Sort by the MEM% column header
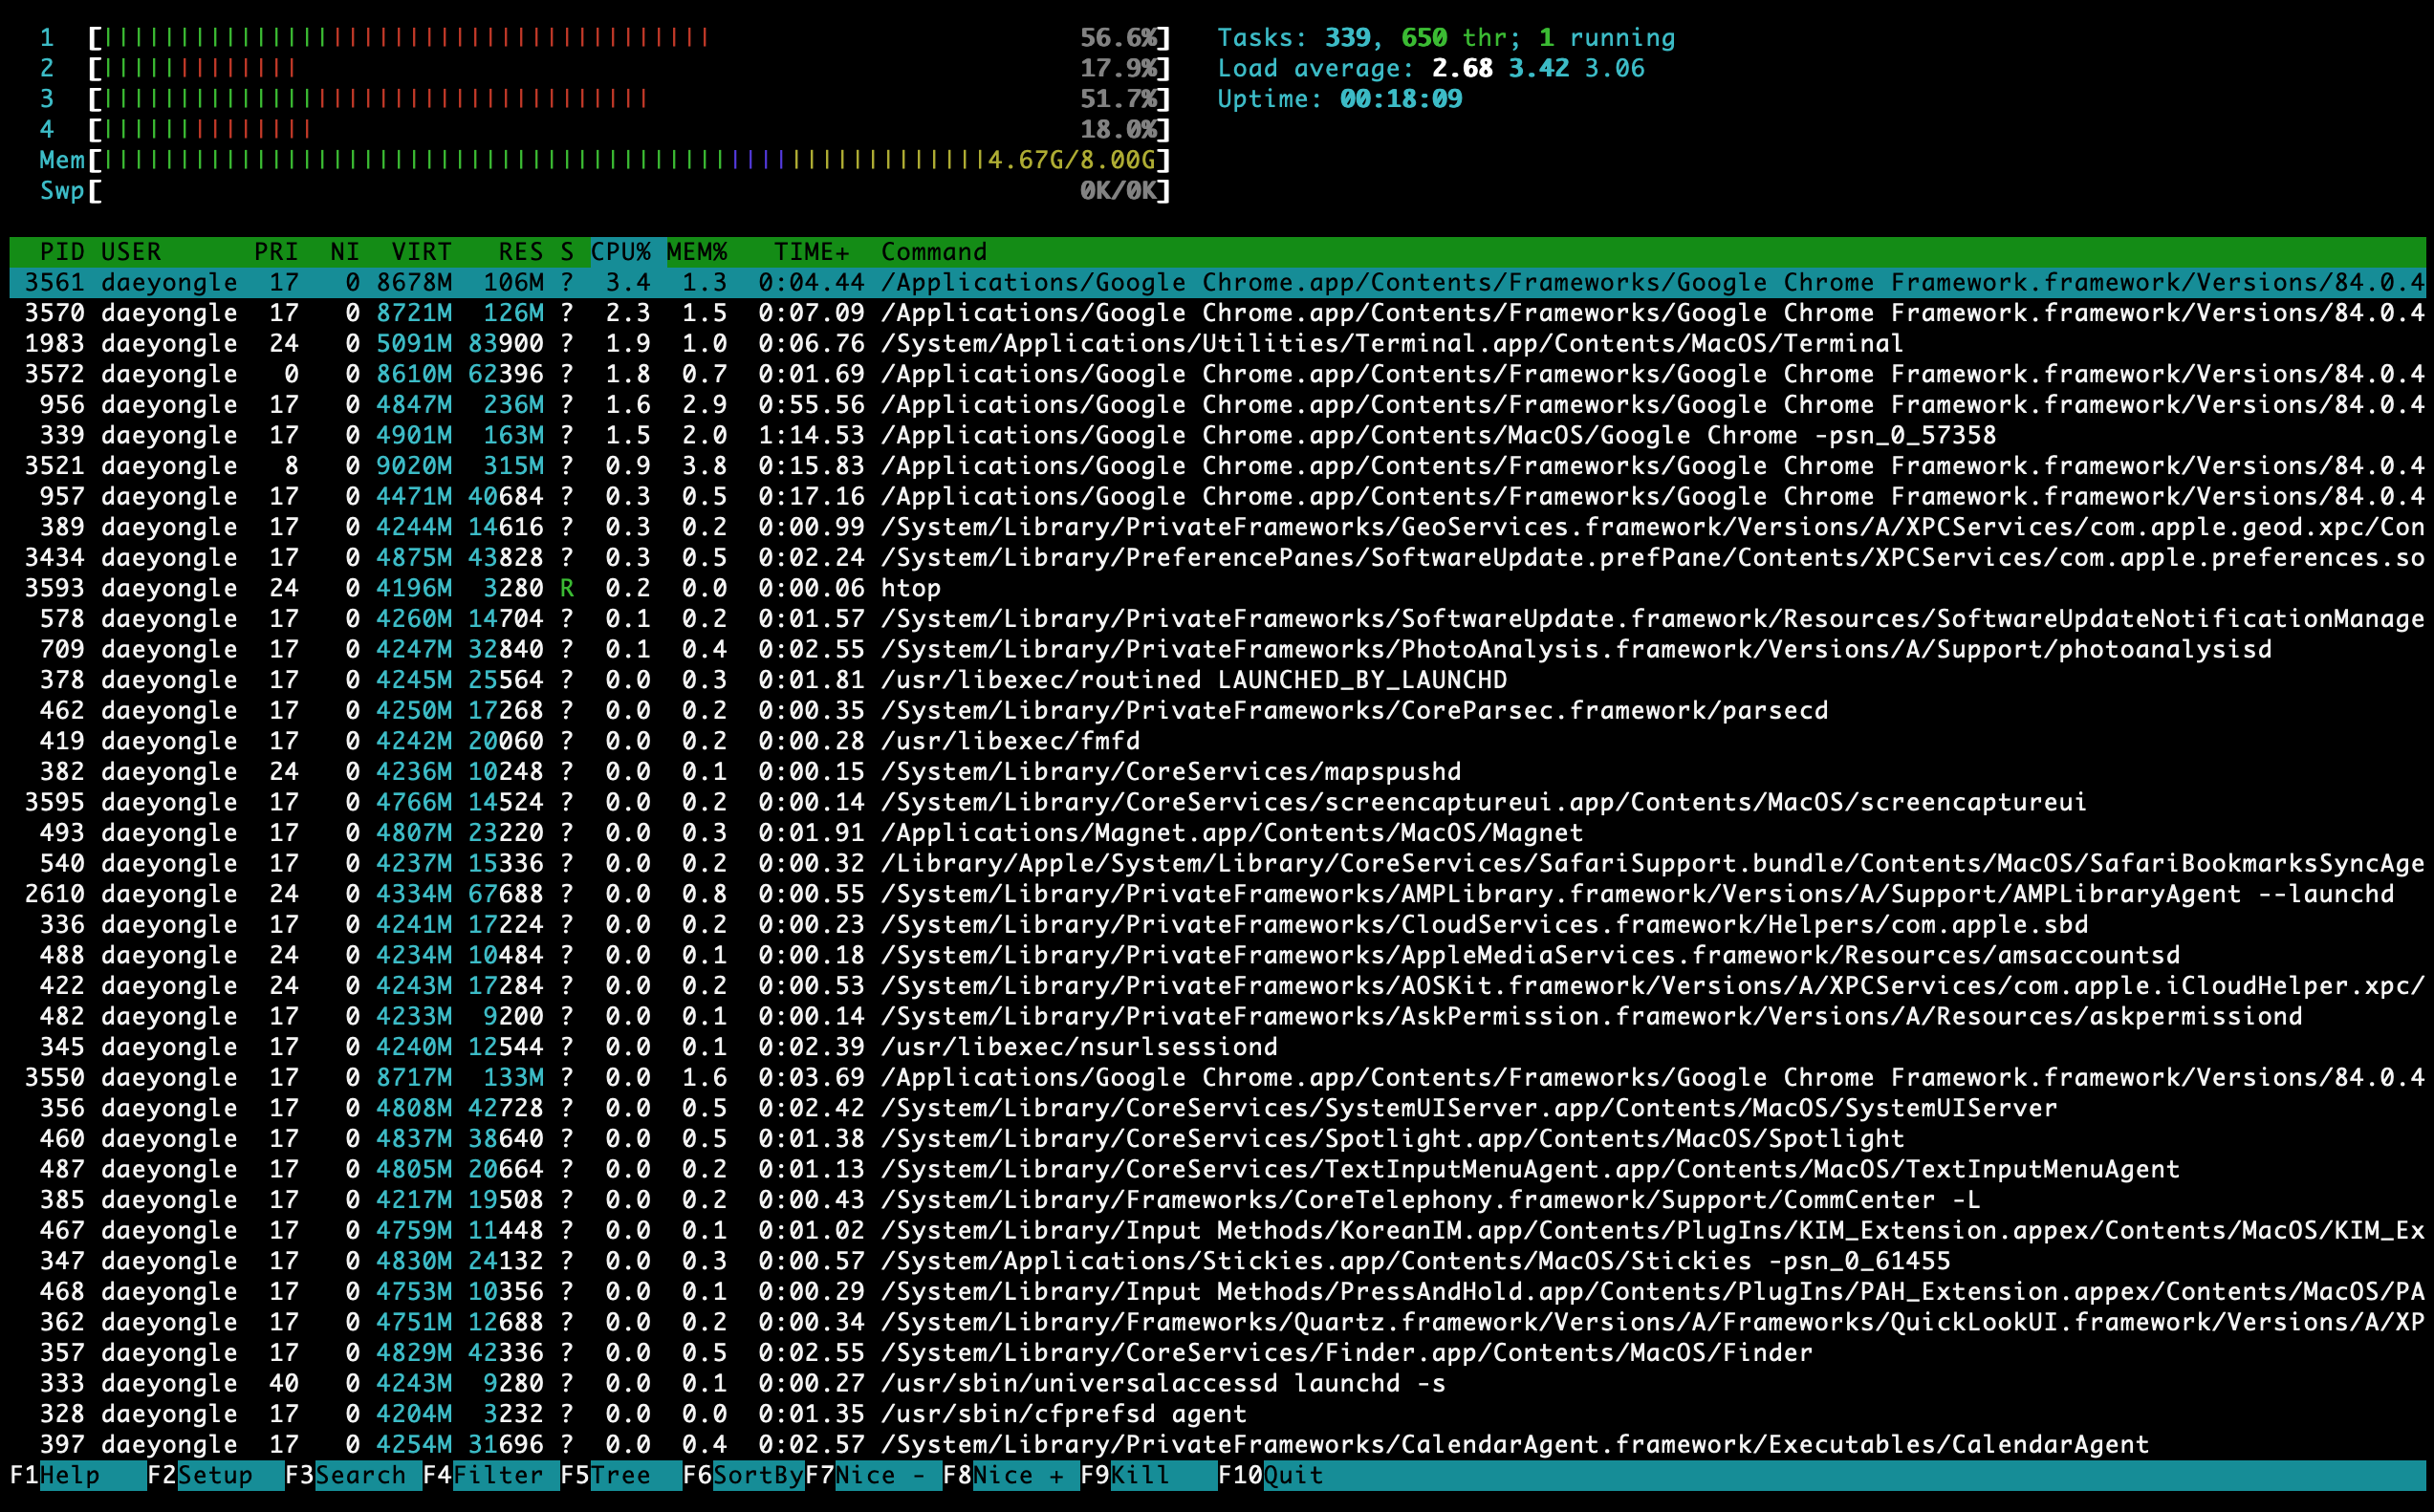Screen dimensions: 2434x1512 697,252
